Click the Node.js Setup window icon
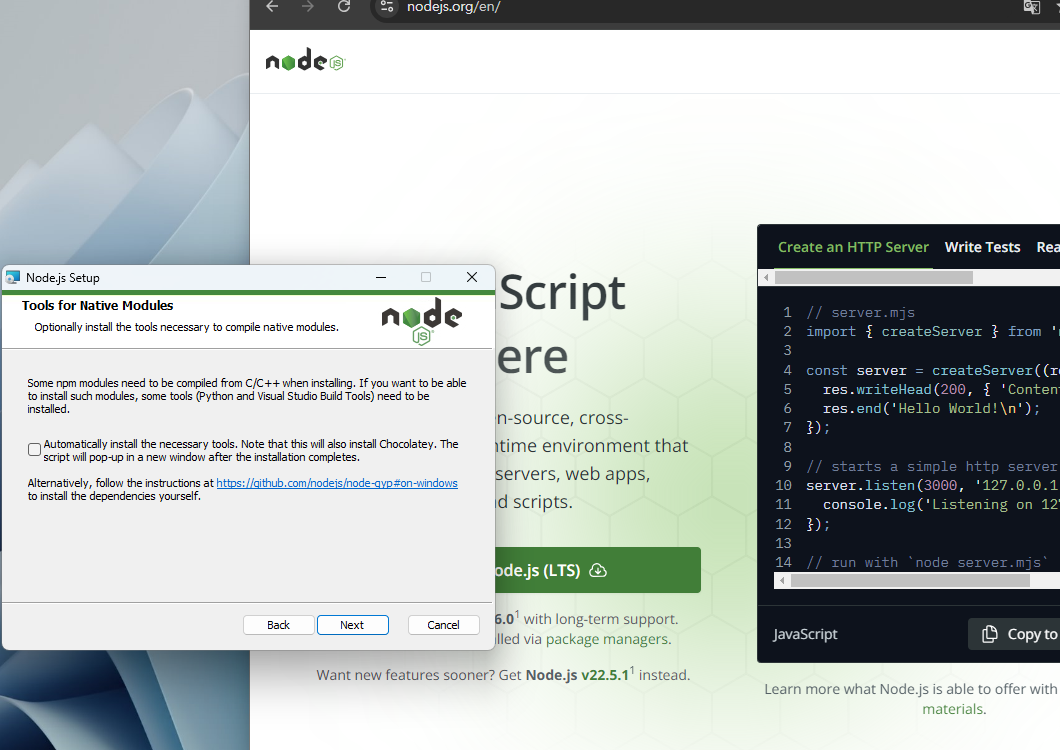The width and height of the screenshot is (1060, 750). coord(12,277)
